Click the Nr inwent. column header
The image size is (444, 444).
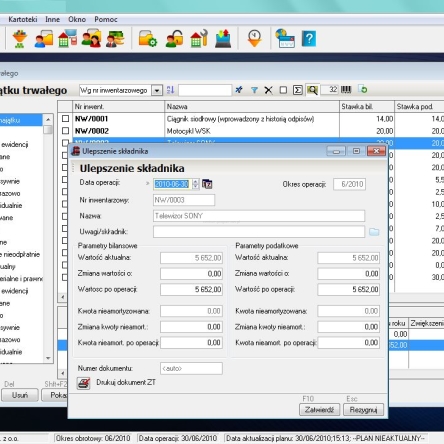point(119,107)
